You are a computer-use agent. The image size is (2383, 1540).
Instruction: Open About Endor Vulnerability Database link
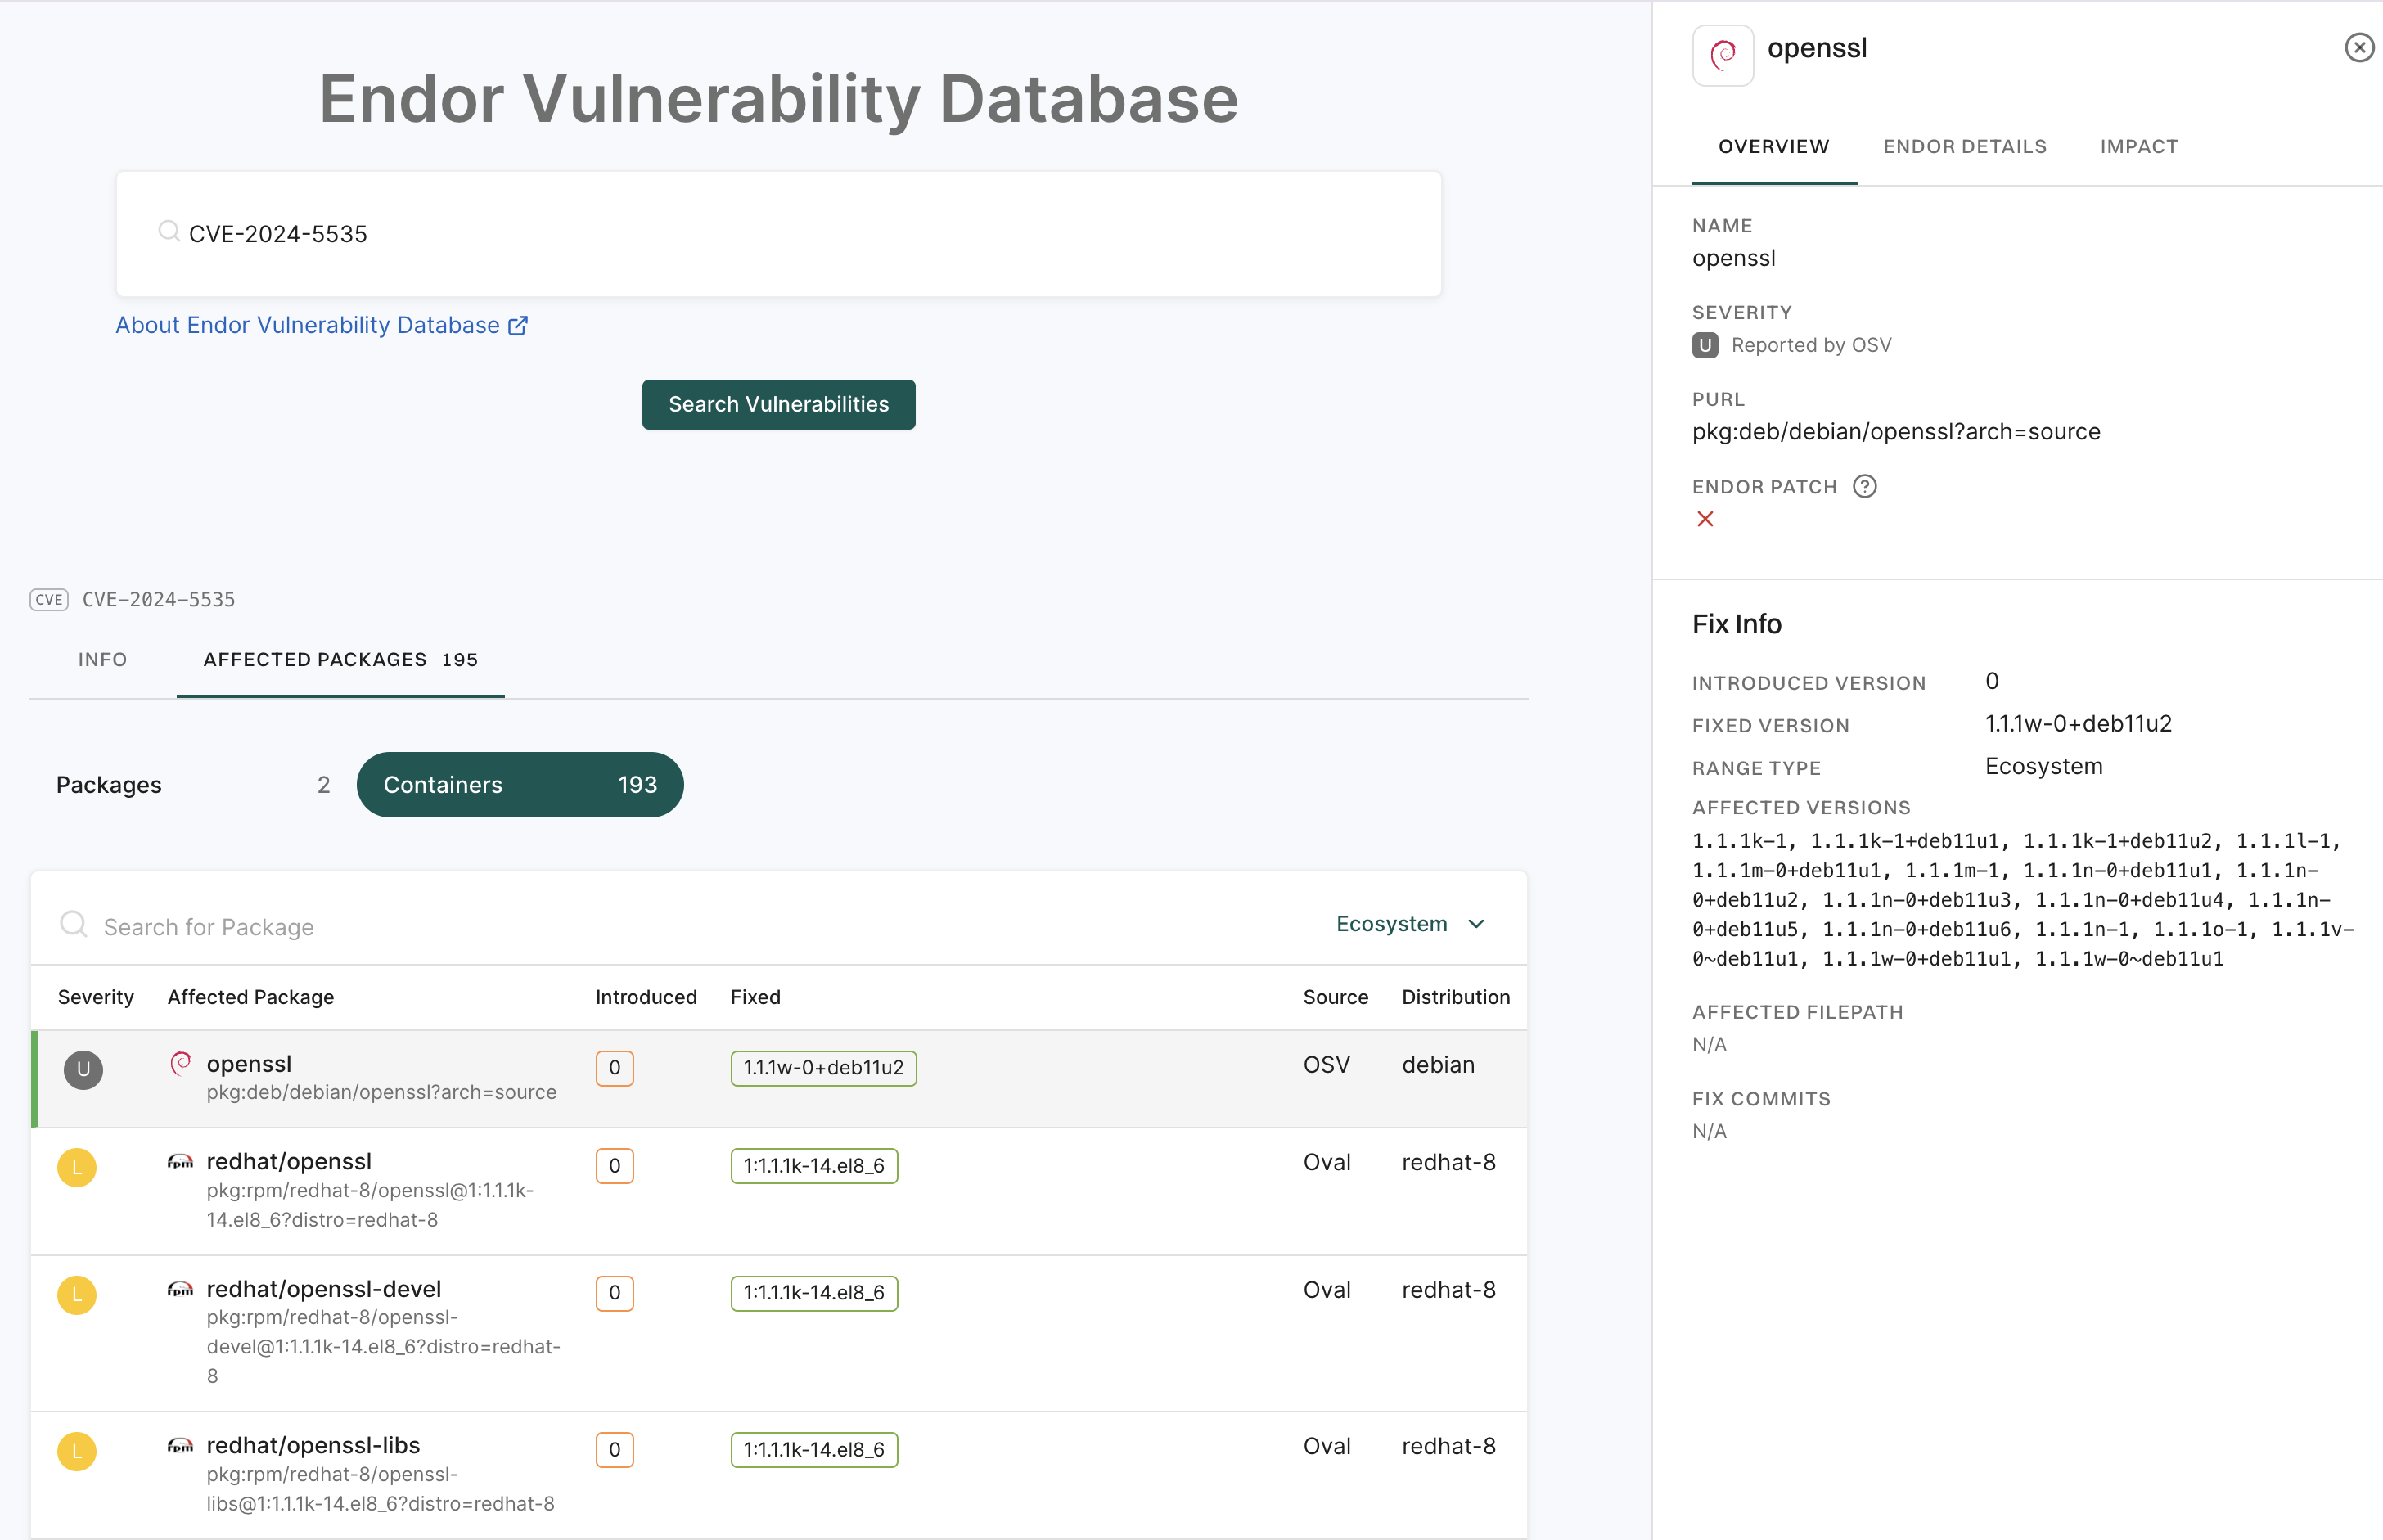(x=308, y=326)
